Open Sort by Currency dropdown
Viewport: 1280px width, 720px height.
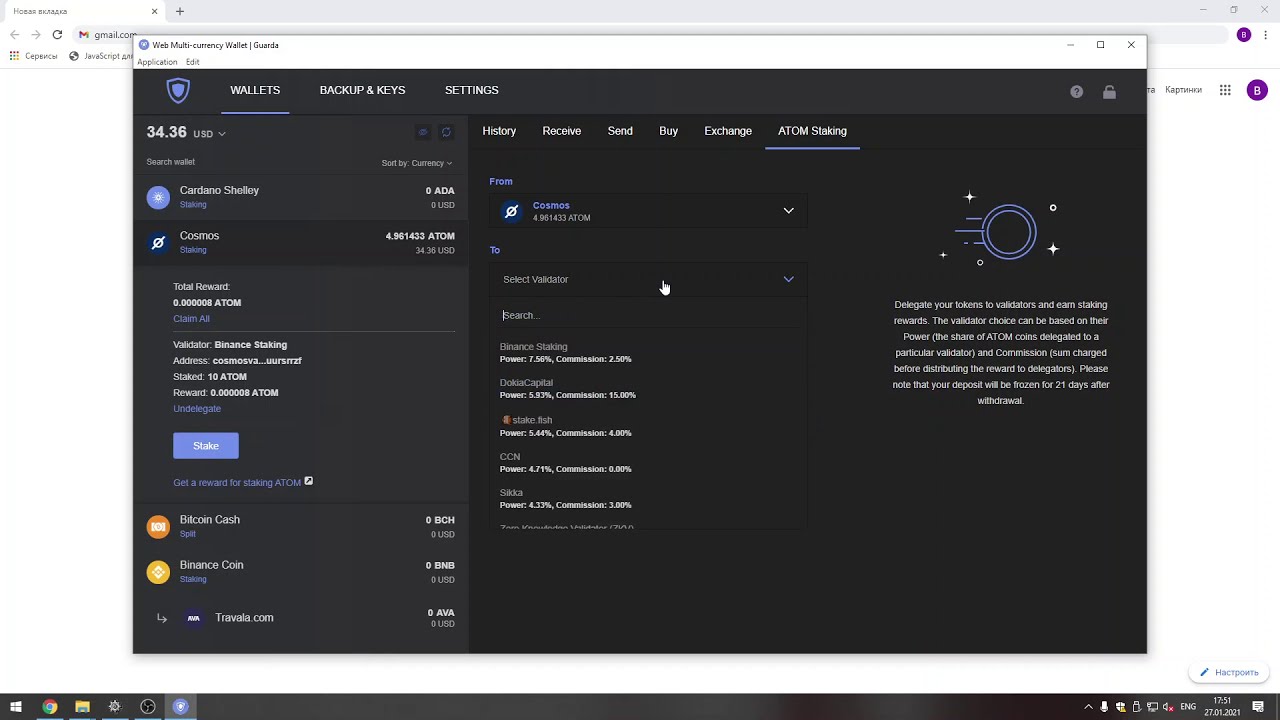click(417, 163)
